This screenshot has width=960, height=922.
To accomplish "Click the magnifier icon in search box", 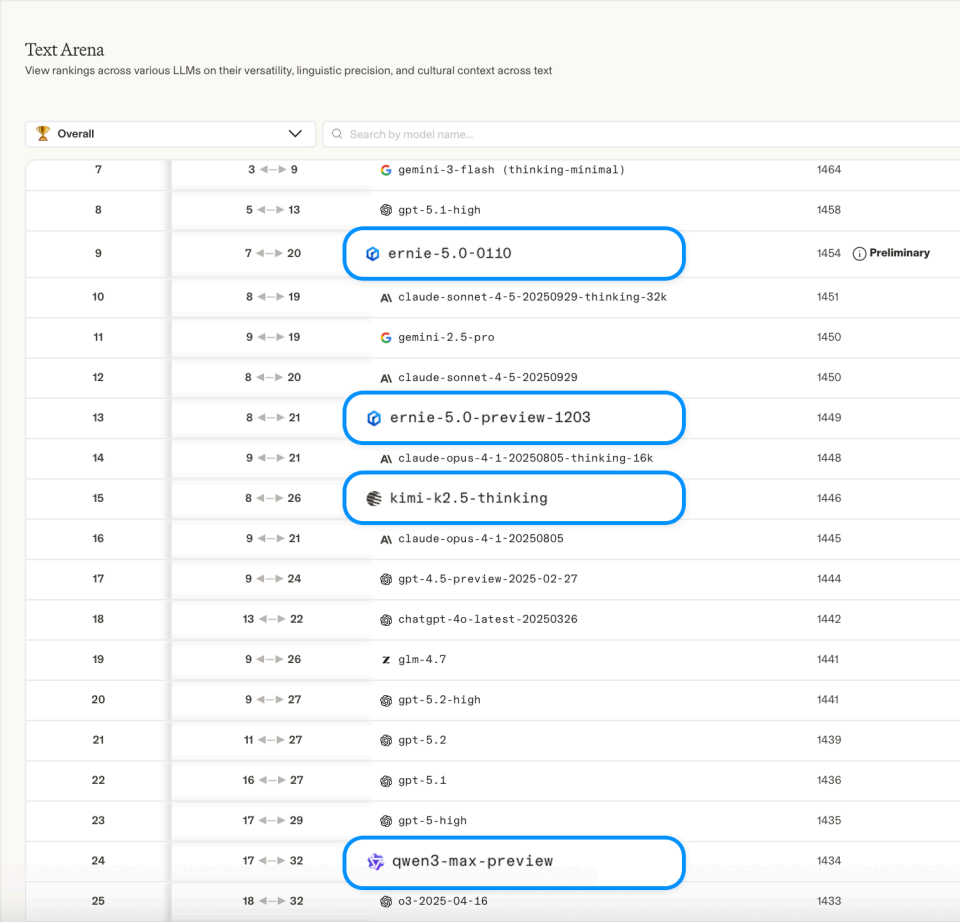I will [337, 134].
